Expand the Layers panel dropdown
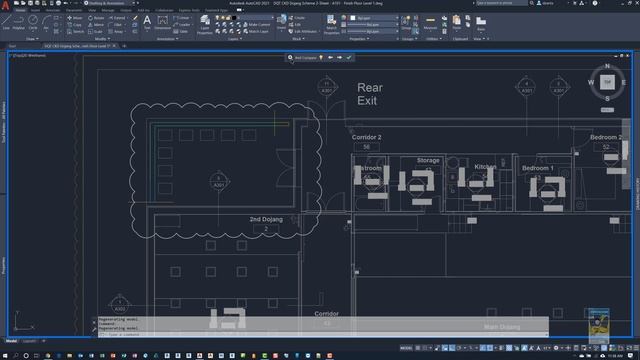 [235, 39]
